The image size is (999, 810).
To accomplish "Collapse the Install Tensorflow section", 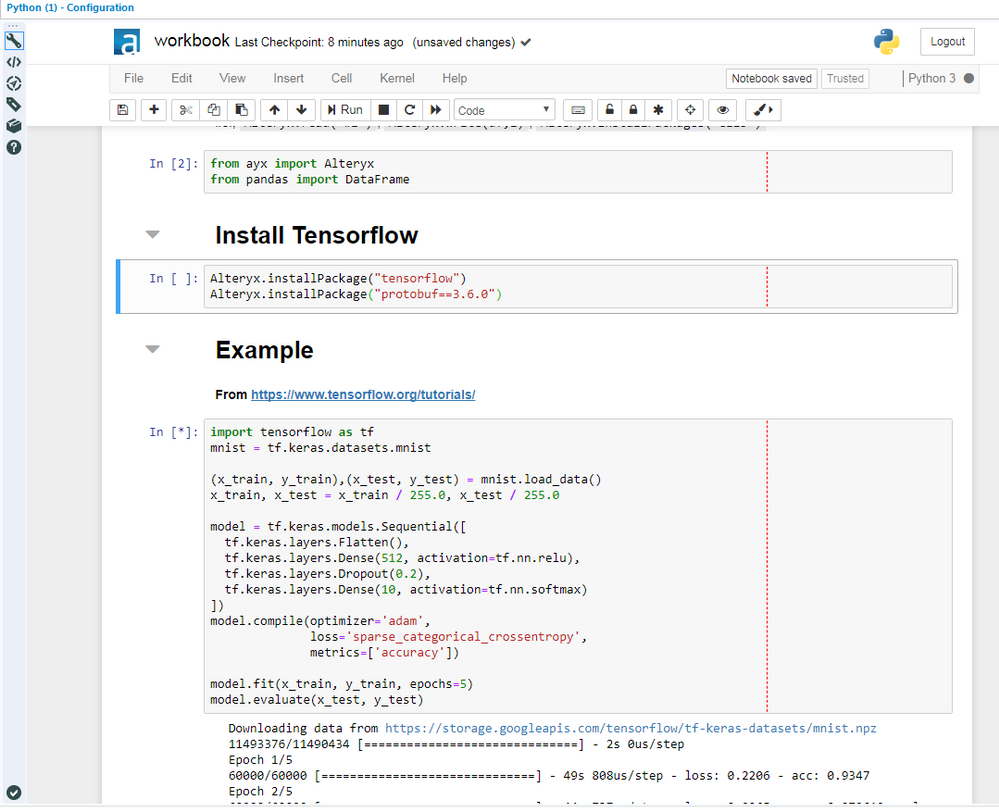I will (x=152, y=235).
